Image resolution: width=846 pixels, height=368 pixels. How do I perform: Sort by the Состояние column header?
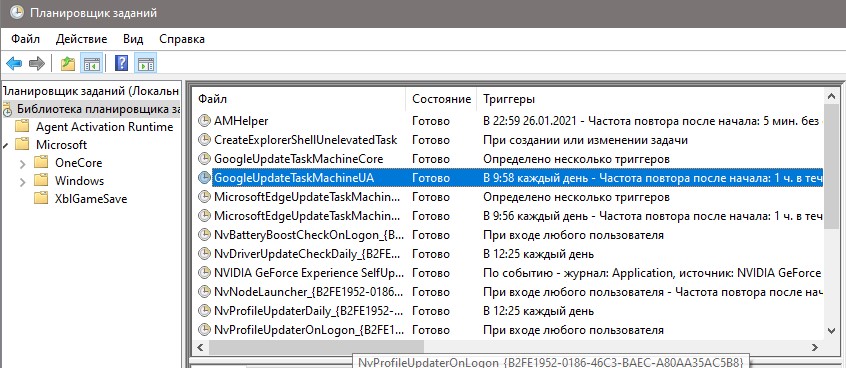point(441,99)
